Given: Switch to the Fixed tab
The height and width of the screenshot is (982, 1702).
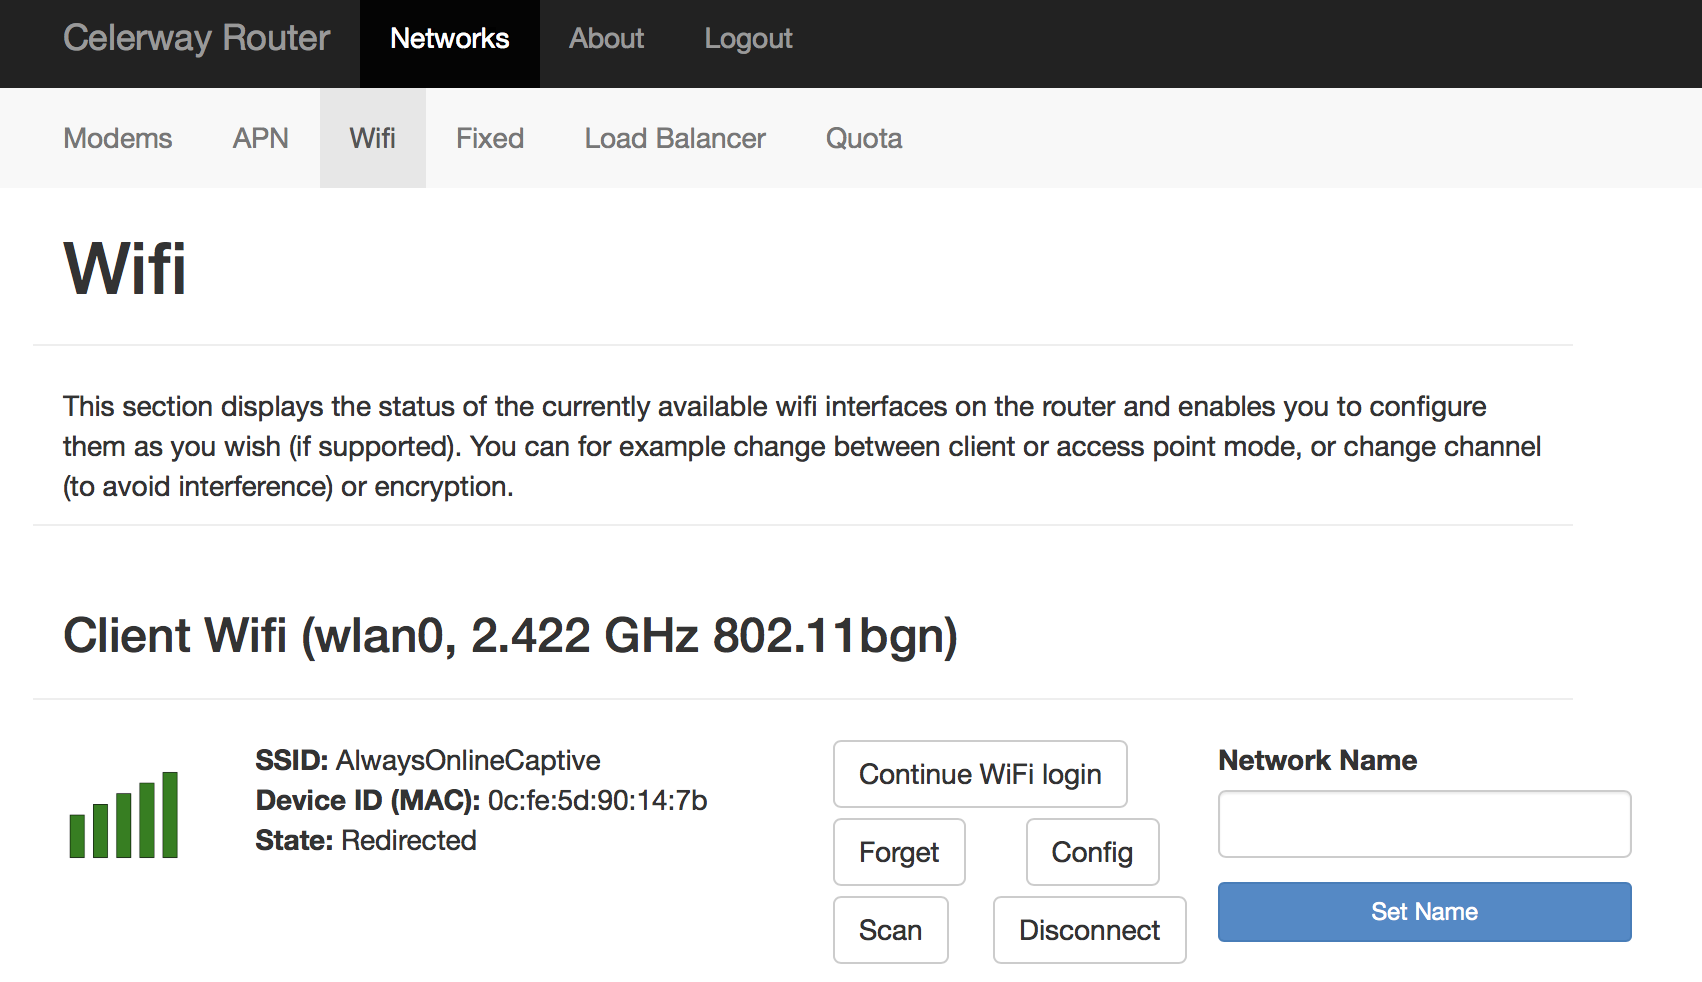Looking at the screenshot, I should click(x=489, y=138).
